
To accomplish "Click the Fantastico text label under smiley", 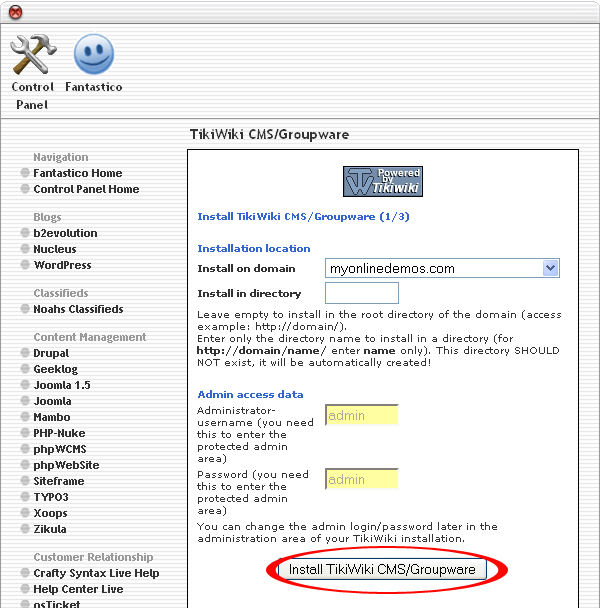I will tap(94, 87).
